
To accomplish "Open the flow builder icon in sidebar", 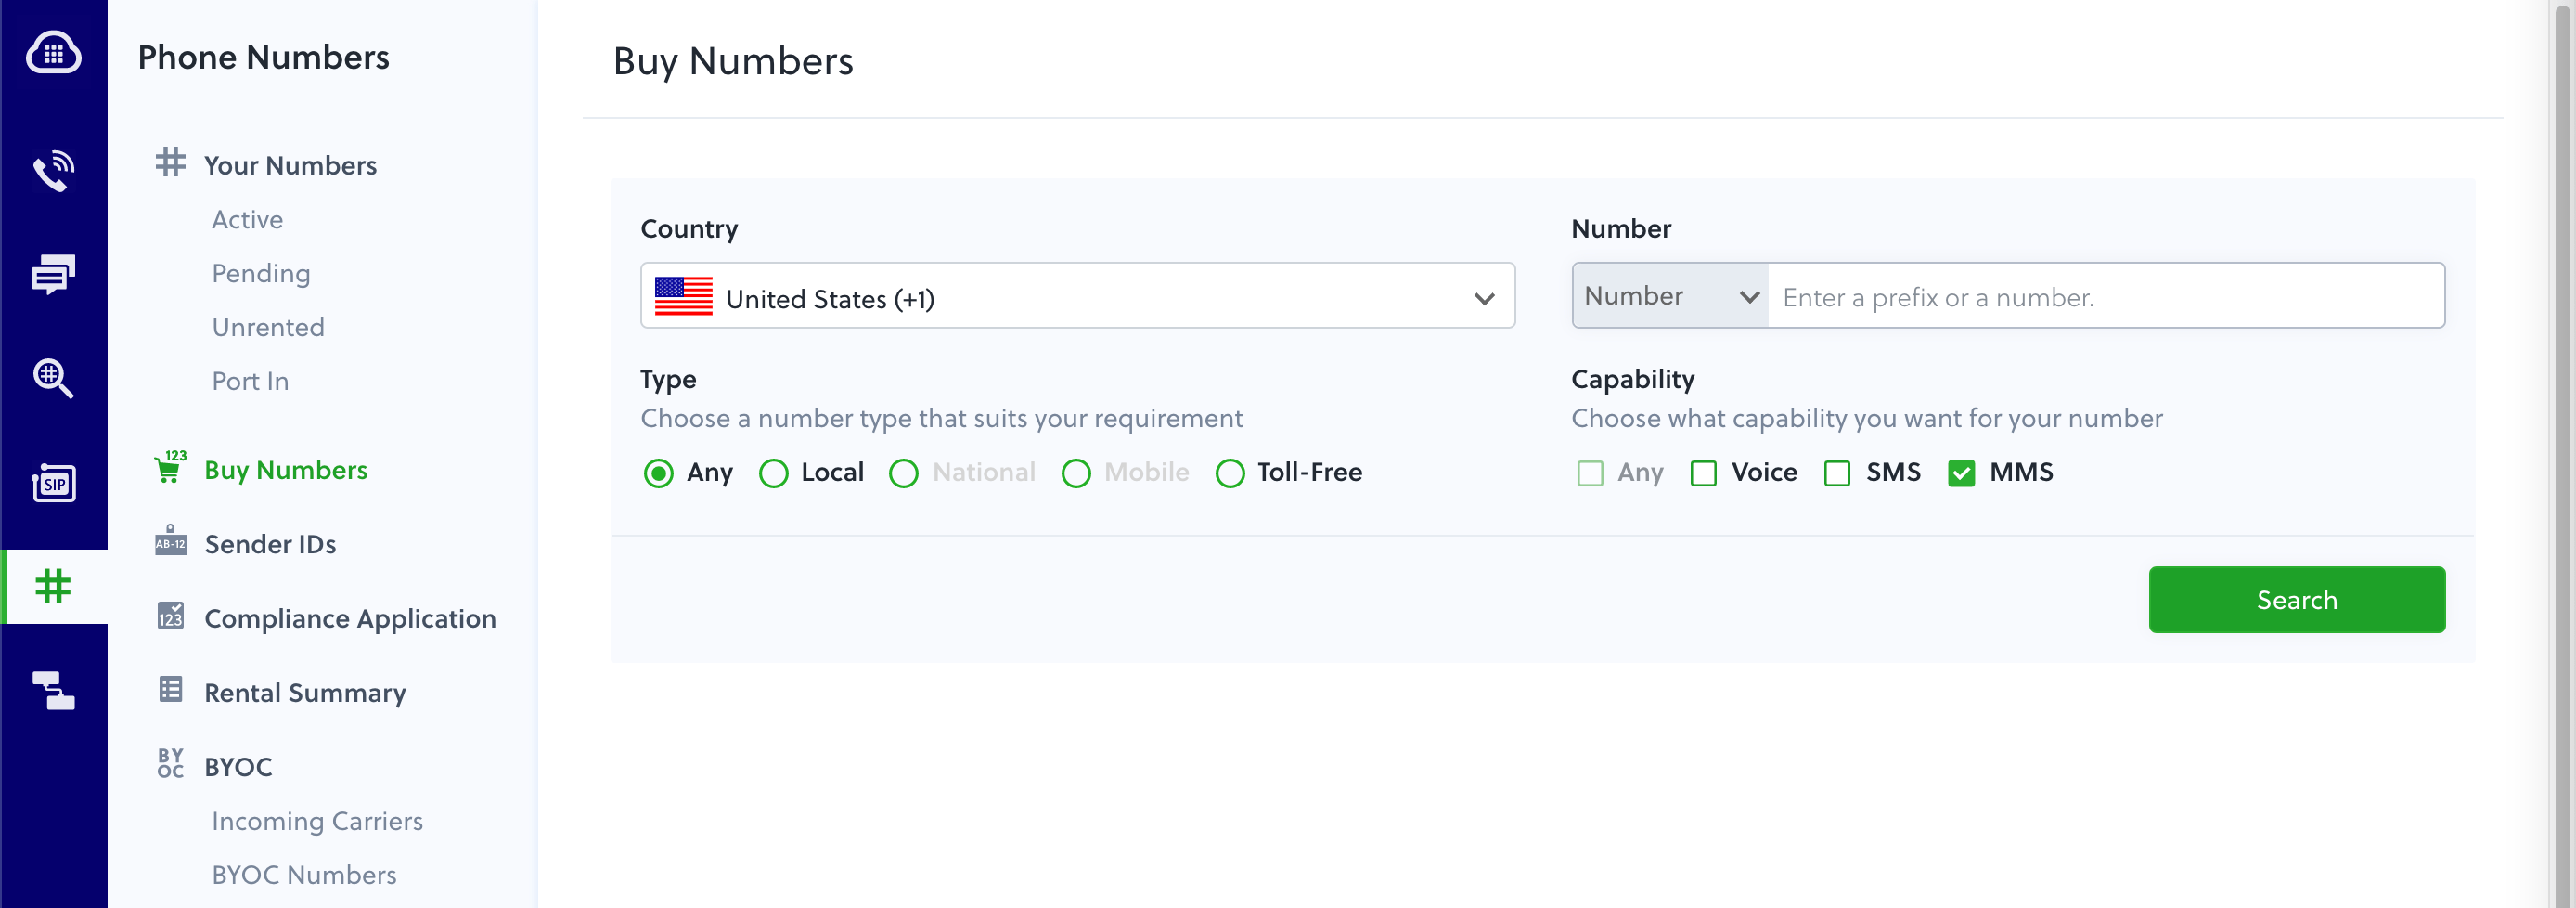I will pos(53,690).
